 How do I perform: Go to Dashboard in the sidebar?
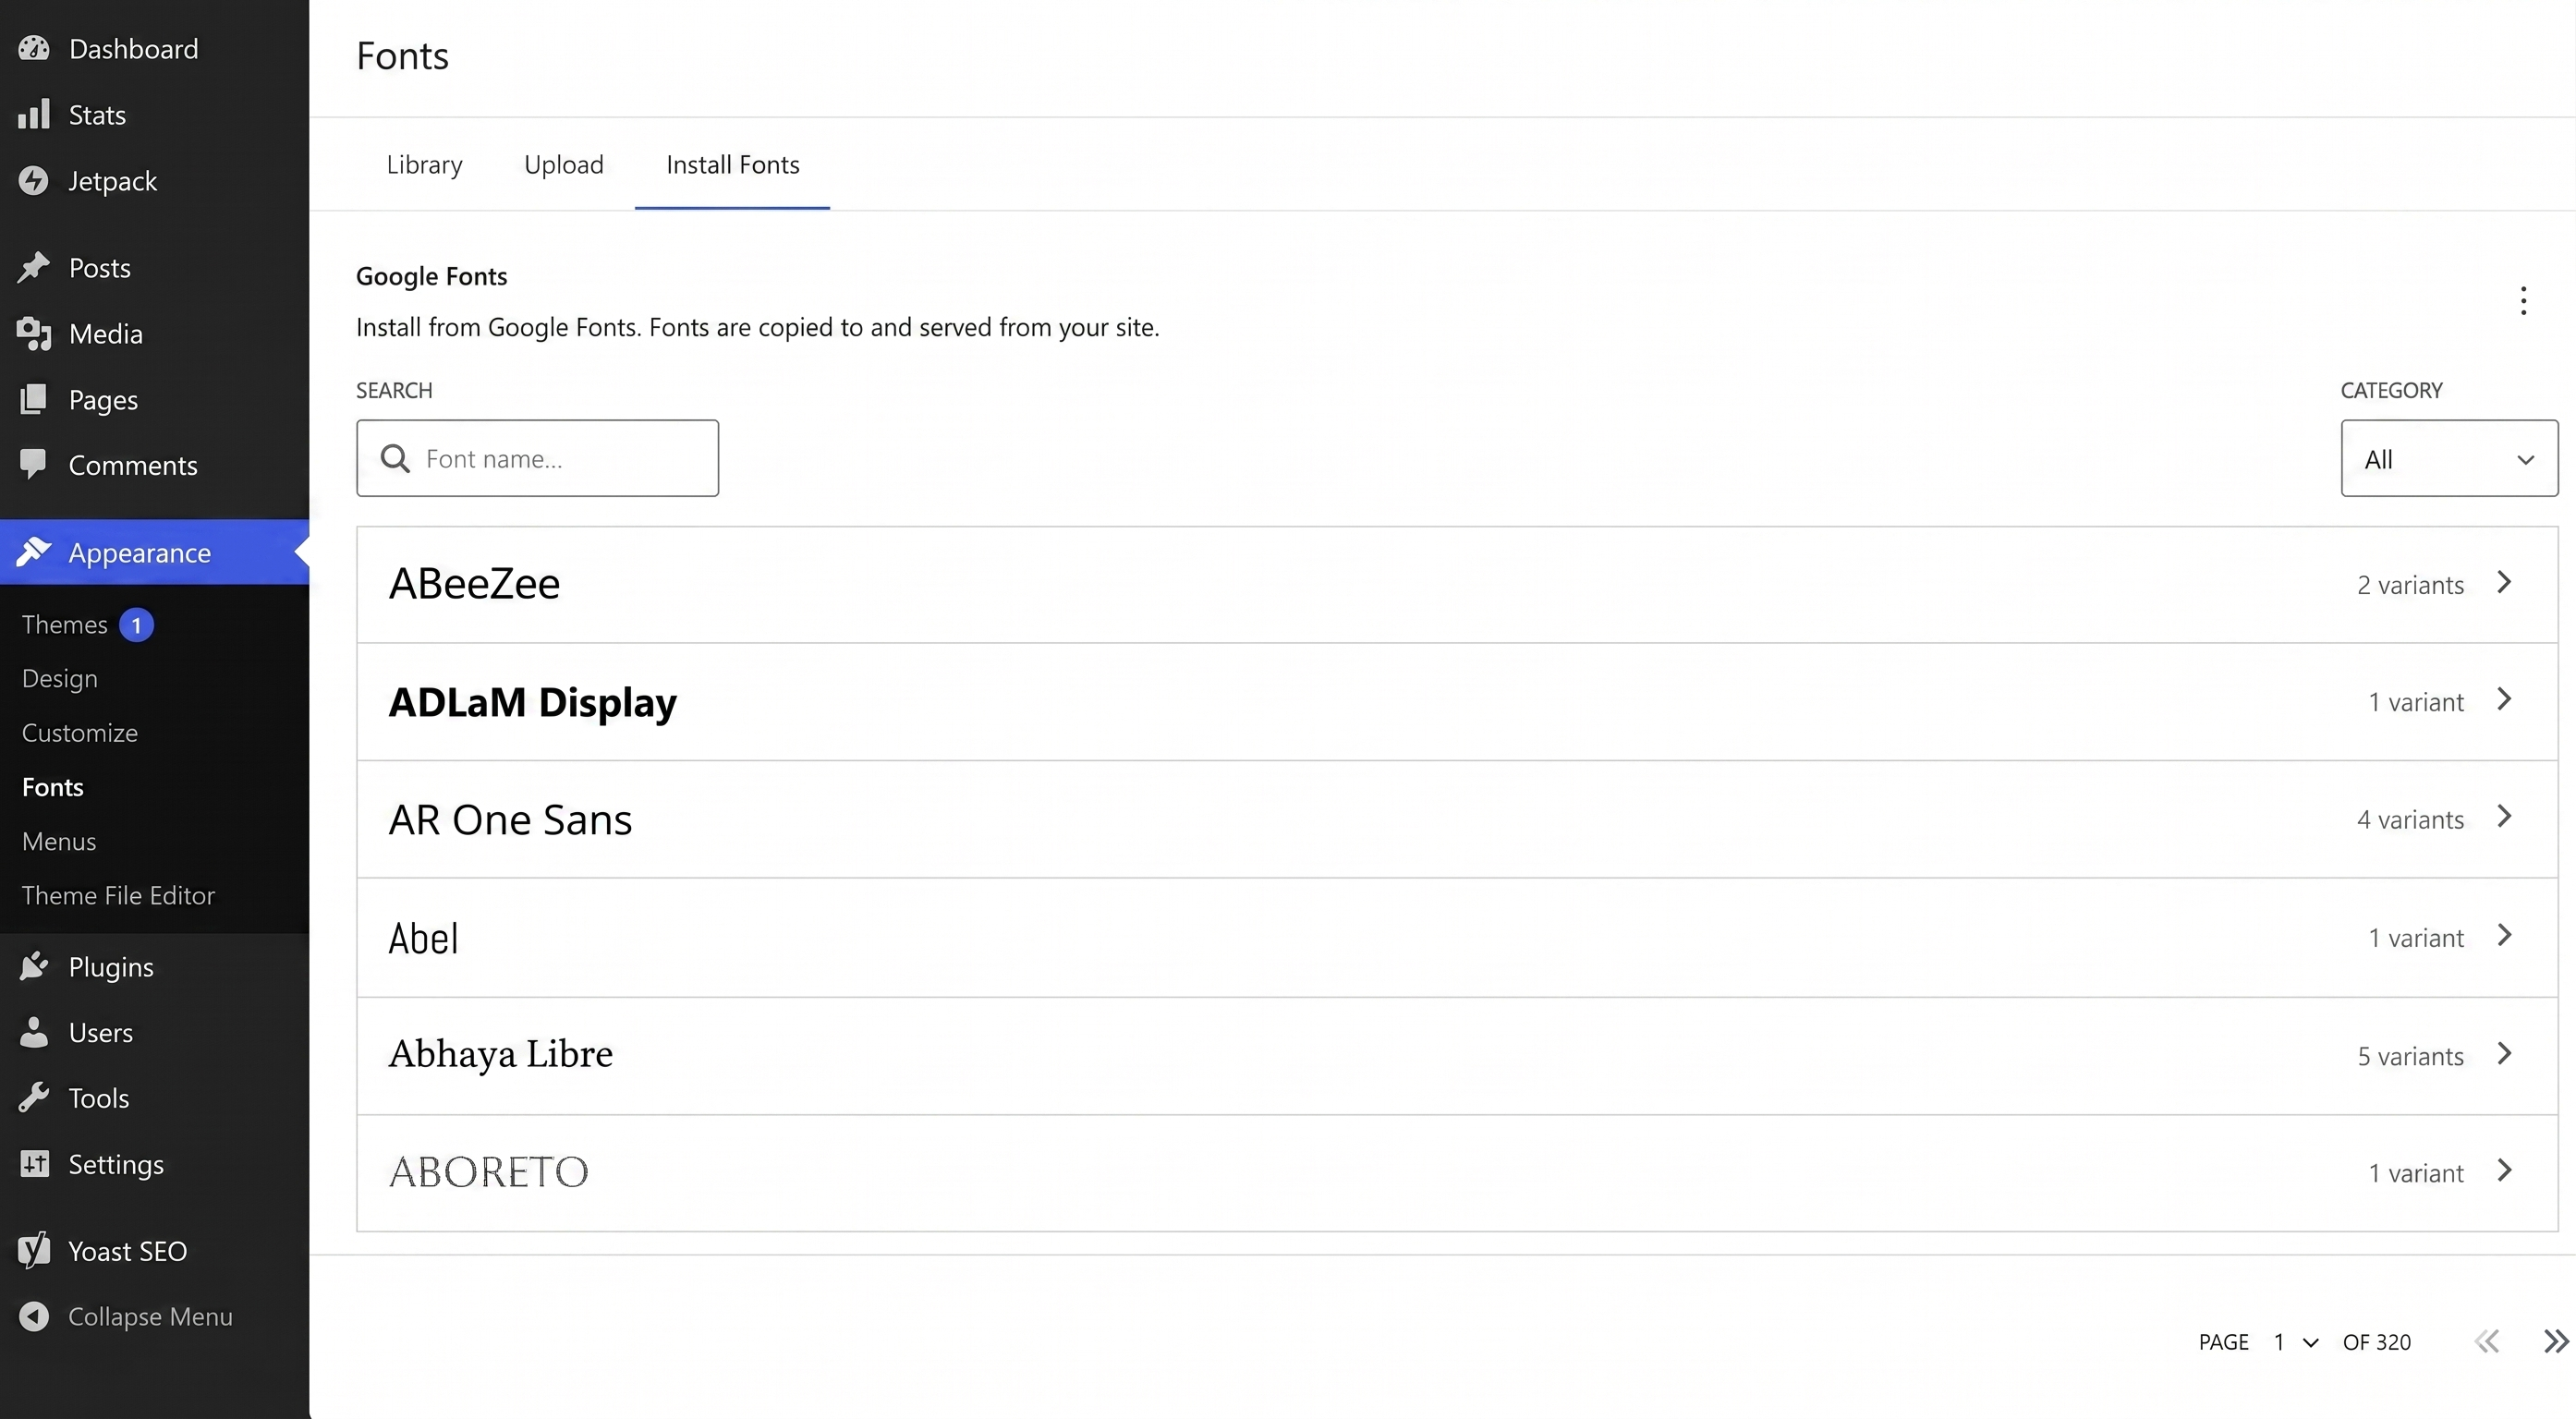(x=133, y=48)
